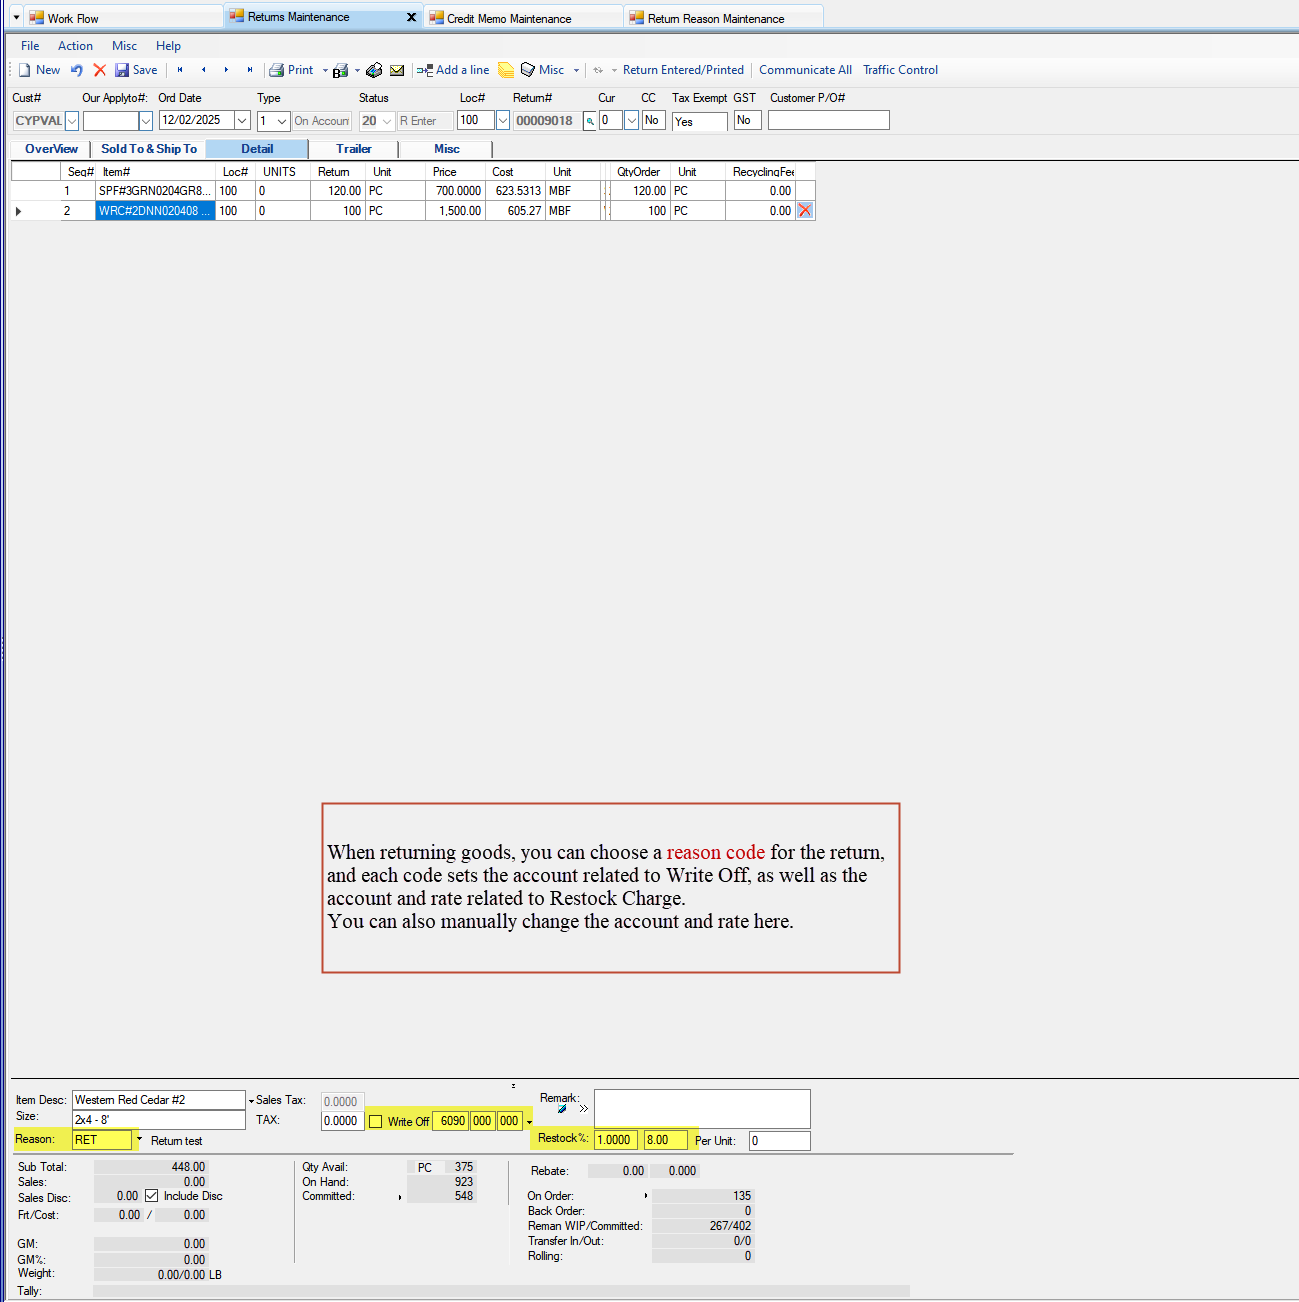
Task: Click Return Entered/Printed
Action: pos(683,69)
